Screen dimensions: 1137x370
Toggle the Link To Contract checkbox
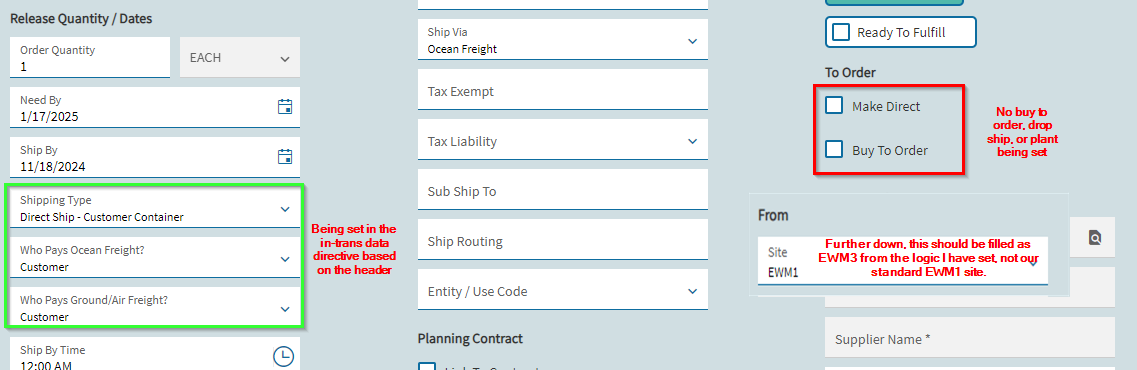[427, 367]
